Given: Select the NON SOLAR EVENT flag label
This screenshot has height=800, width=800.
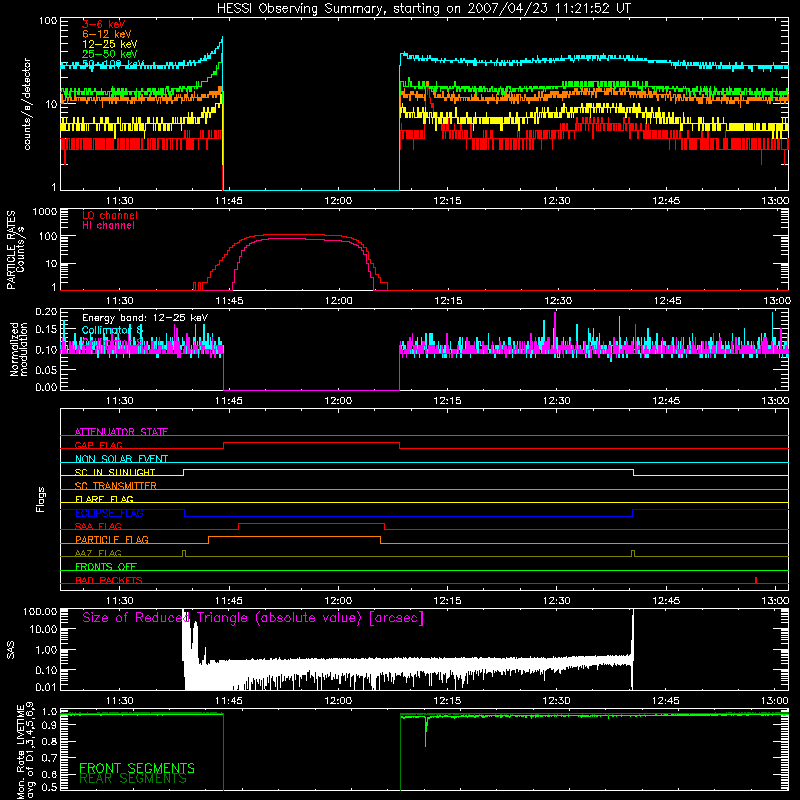Looking at the screenshot, I should click(x=121, y=459).
